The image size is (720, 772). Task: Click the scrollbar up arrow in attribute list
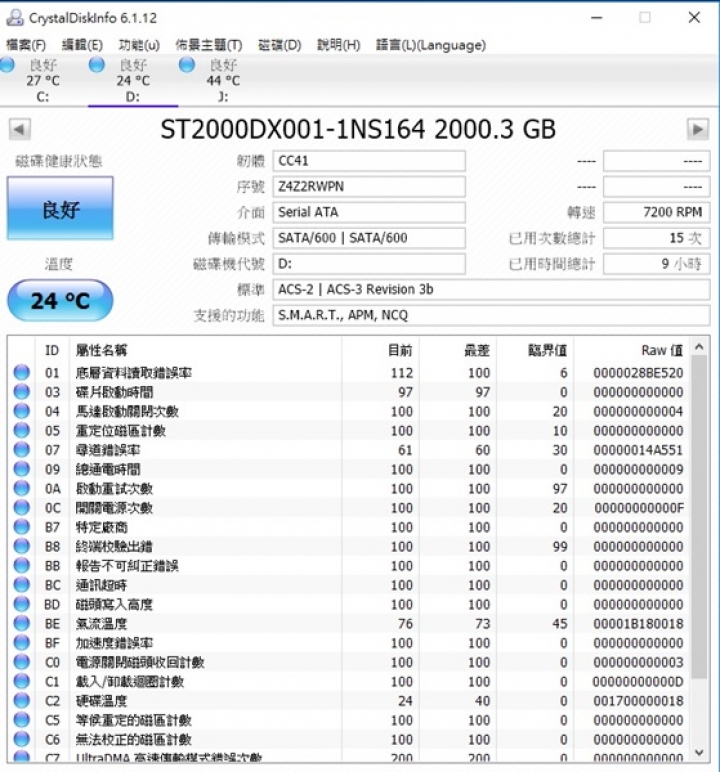(x=699, y=347)
